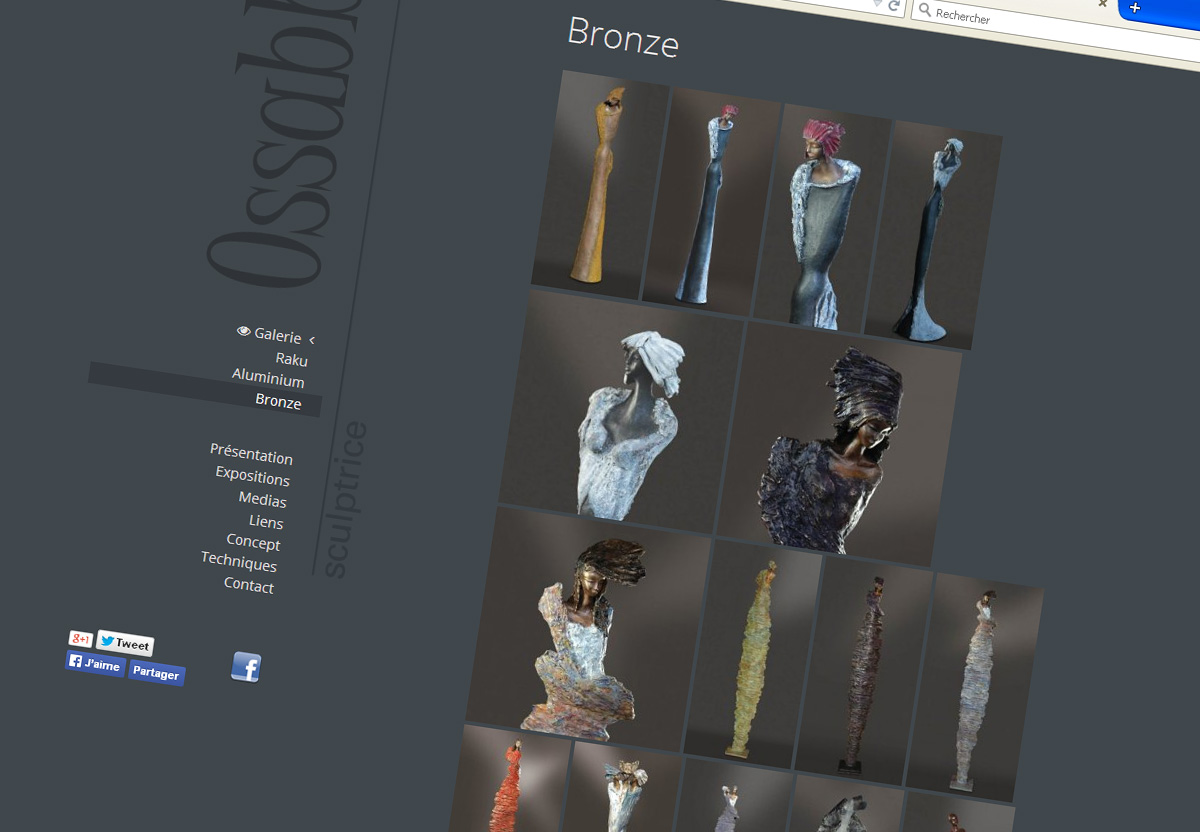Image resolution: width=1200 pixels, height=832 pixels.
Task: Open the address bar dropdown arrow
Action: click(876, 4)
